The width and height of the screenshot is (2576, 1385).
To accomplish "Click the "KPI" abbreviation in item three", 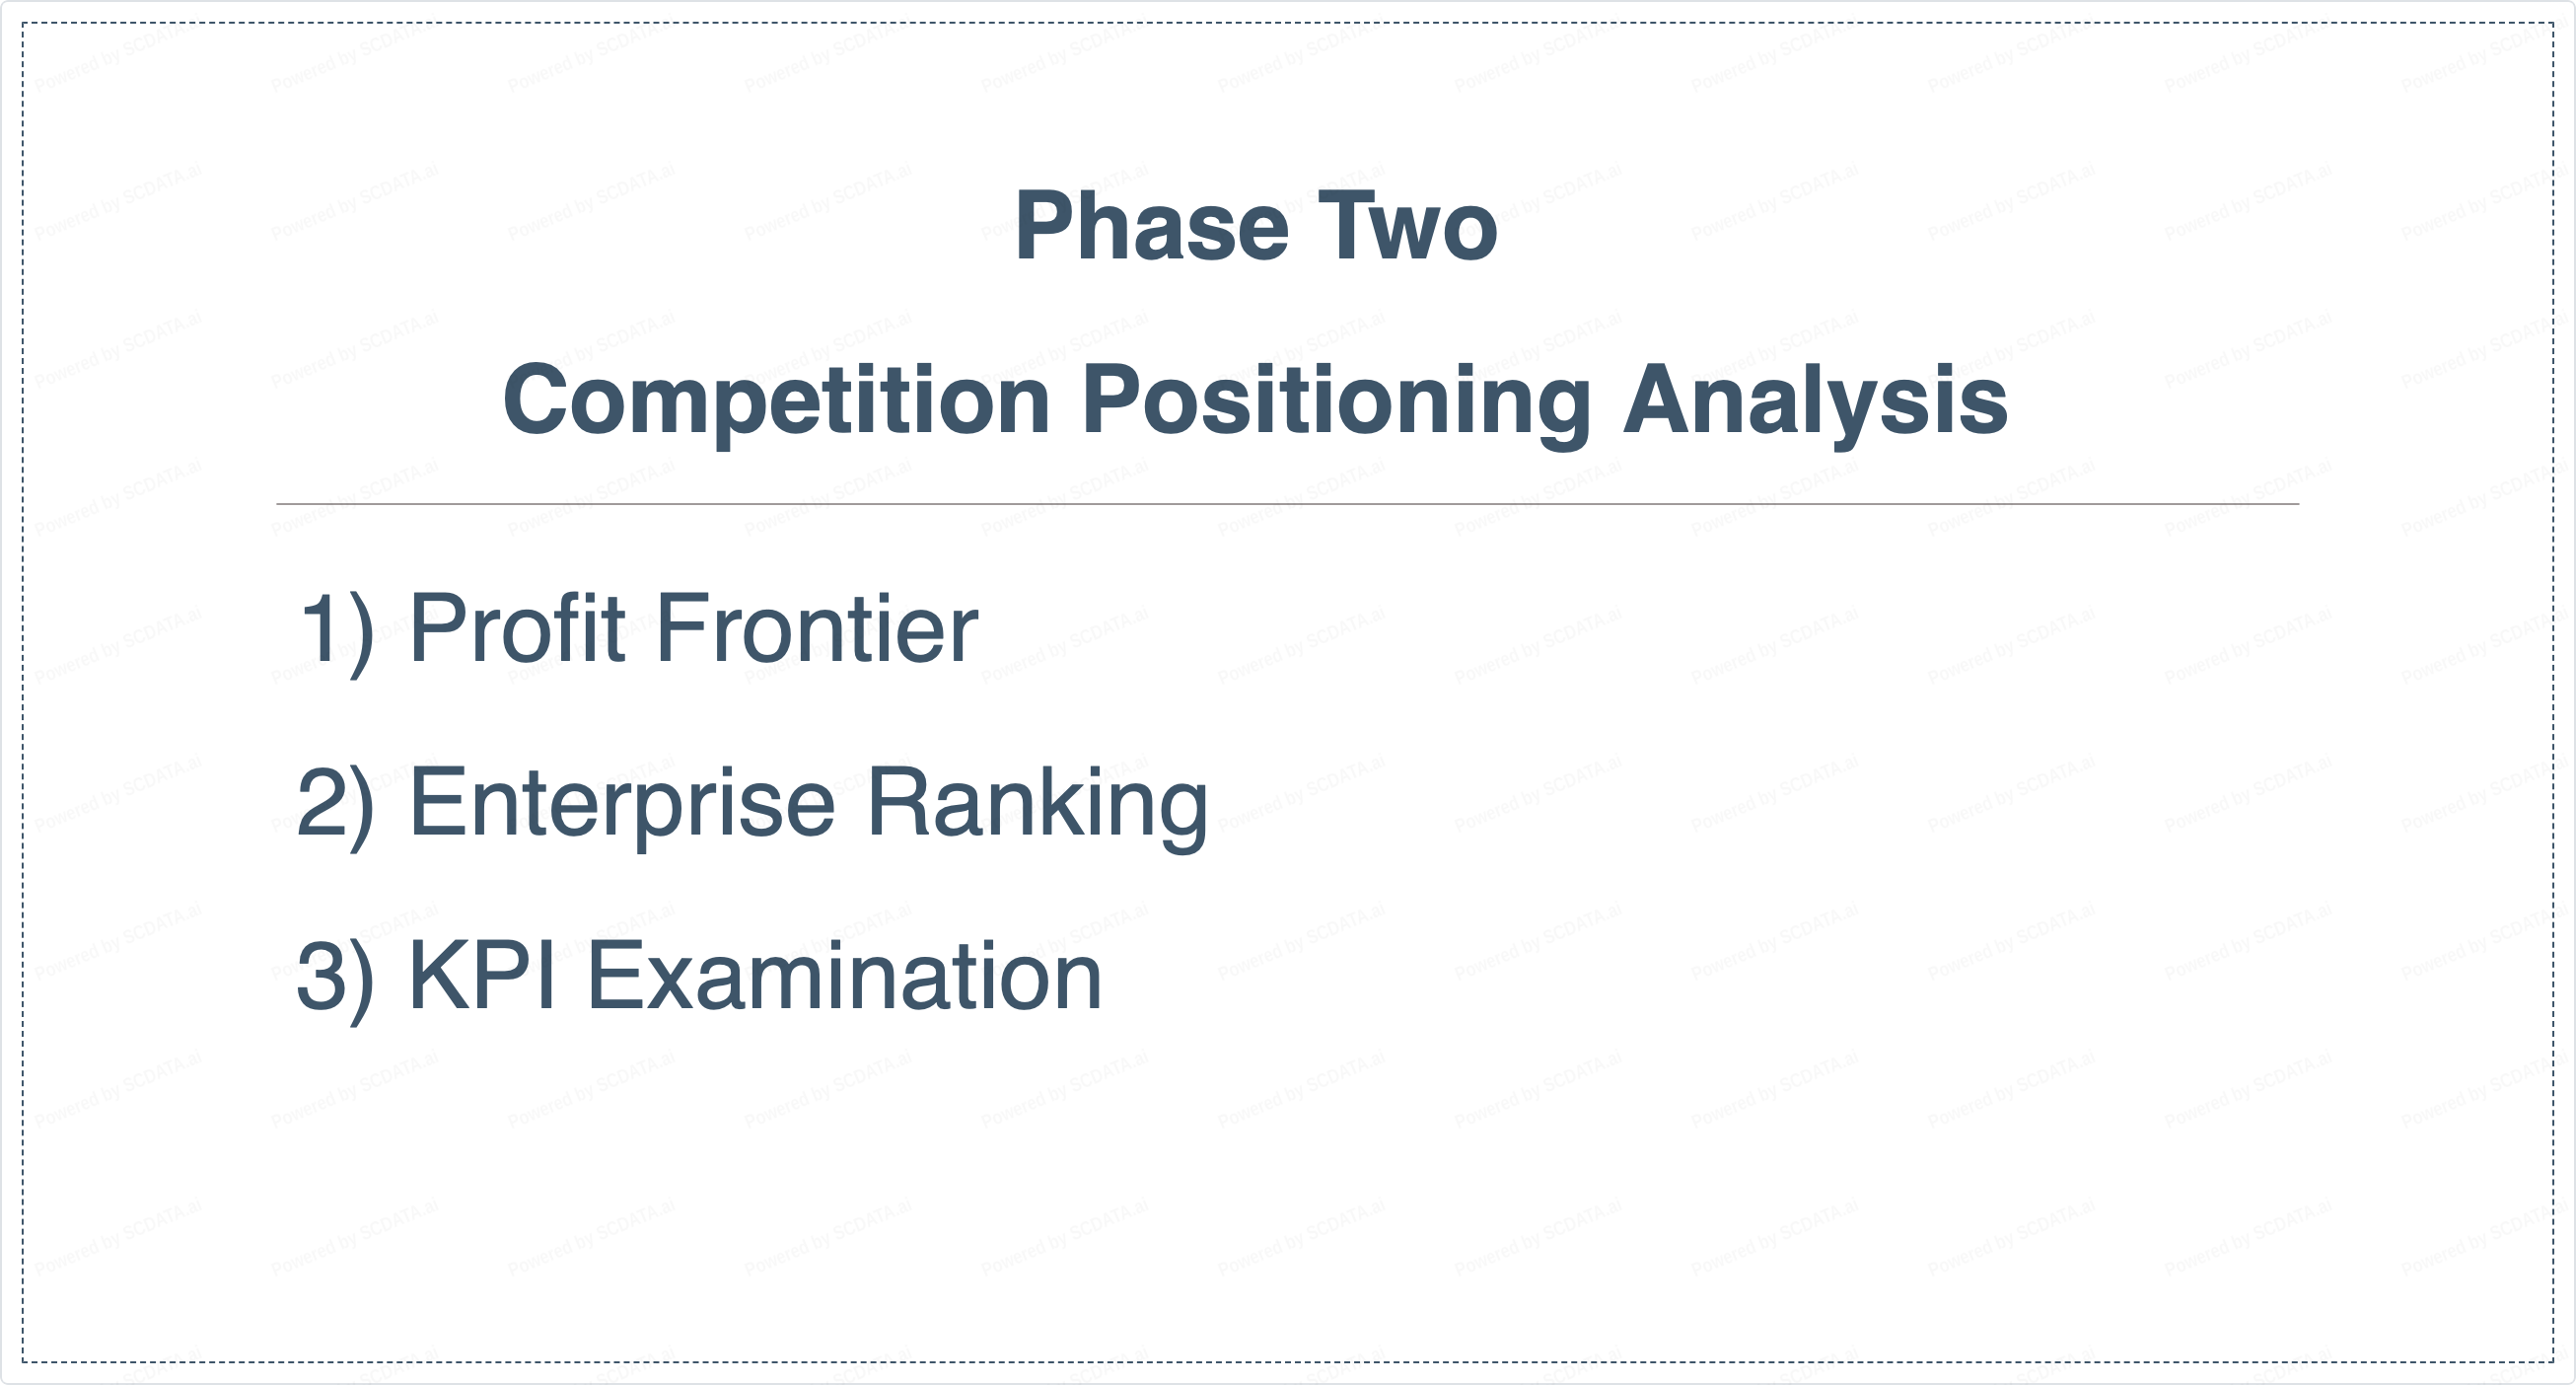I will click(x=482, y=977).
